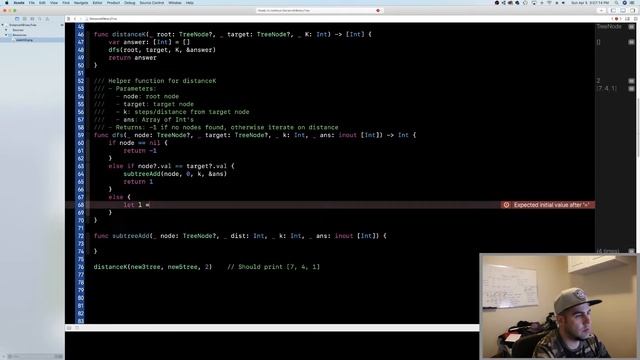This screenshot has width=640, height=360.
Task: Click the activity status bar field
Action: tap(320, 11)
